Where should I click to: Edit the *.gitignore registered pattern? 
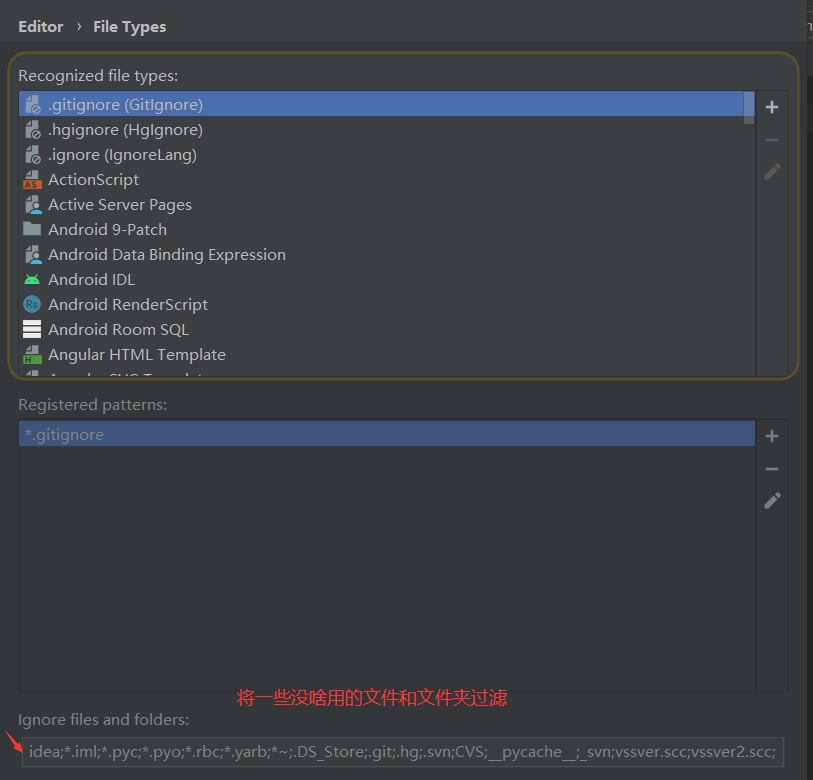pyautogui.click(x=772, y=500)
